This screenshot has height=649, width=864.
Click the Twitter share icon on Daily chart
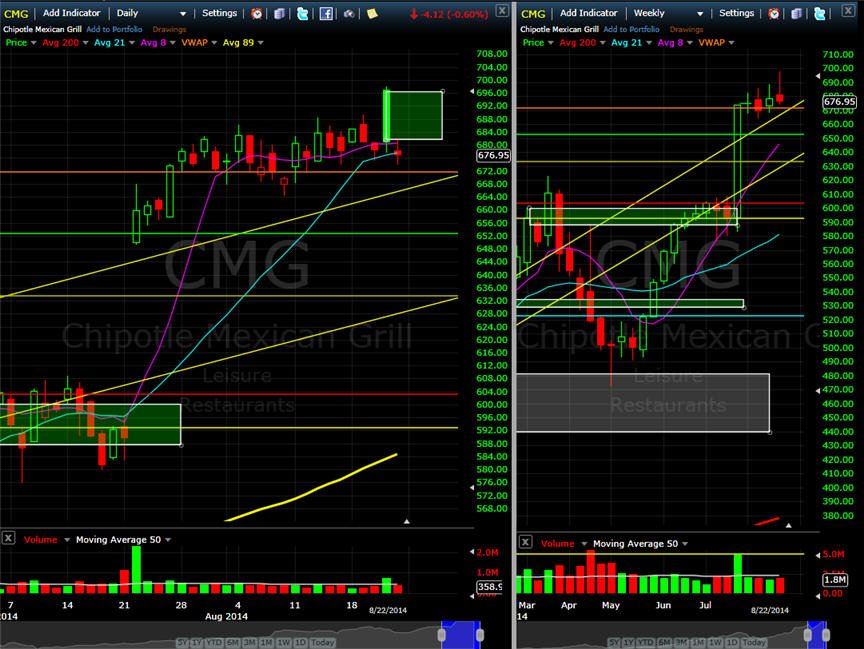(x=302, y=13)
